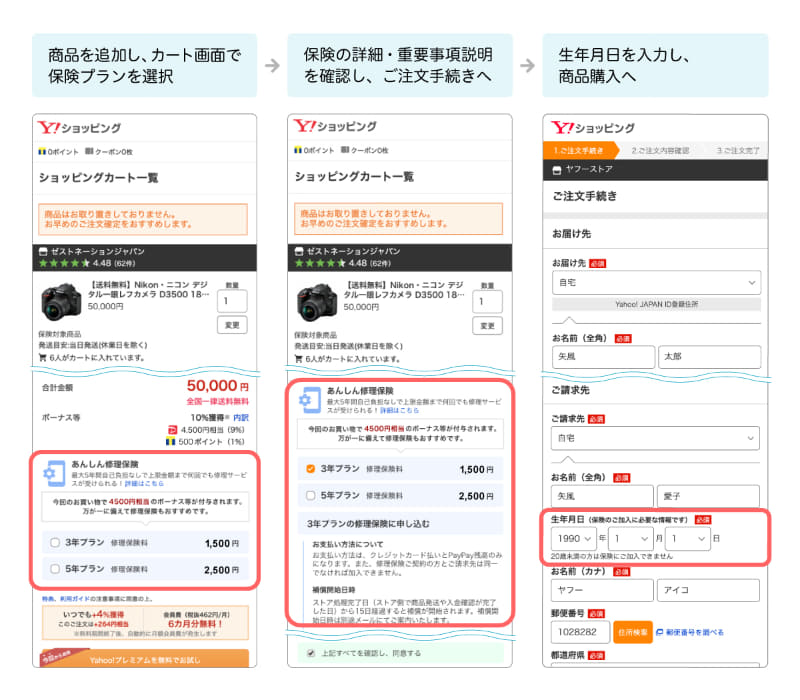
Task: Click the store icon next to ヤフーストア
Action: click(557, 170)
